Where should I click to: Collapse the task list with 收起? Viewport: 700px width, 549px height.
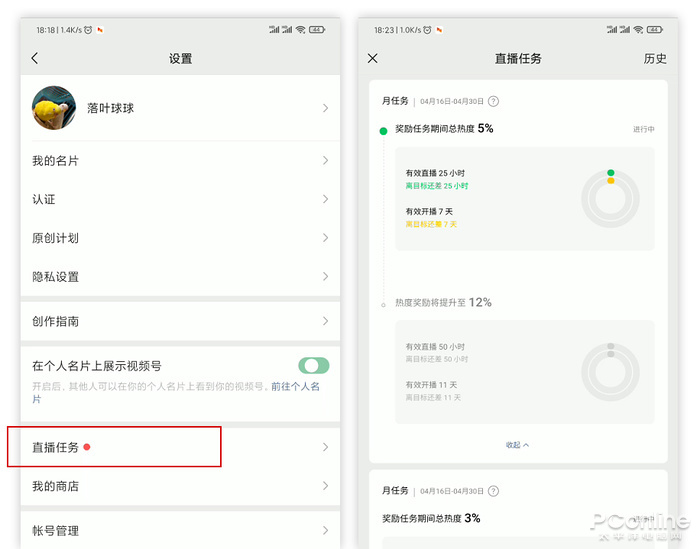pyautogui.click(x=517, y=445)
